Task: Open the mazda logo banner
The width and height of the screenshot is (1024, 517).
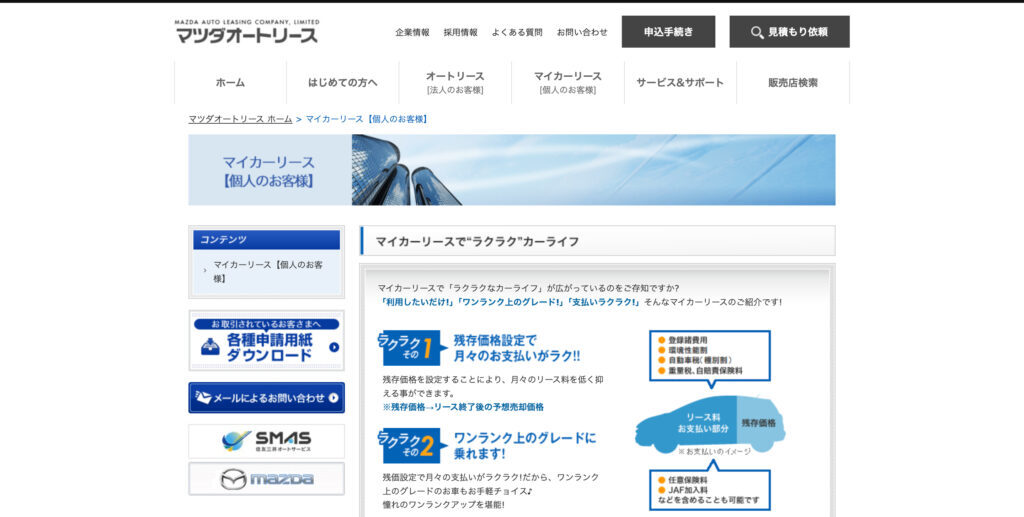Action: (266, 478)
